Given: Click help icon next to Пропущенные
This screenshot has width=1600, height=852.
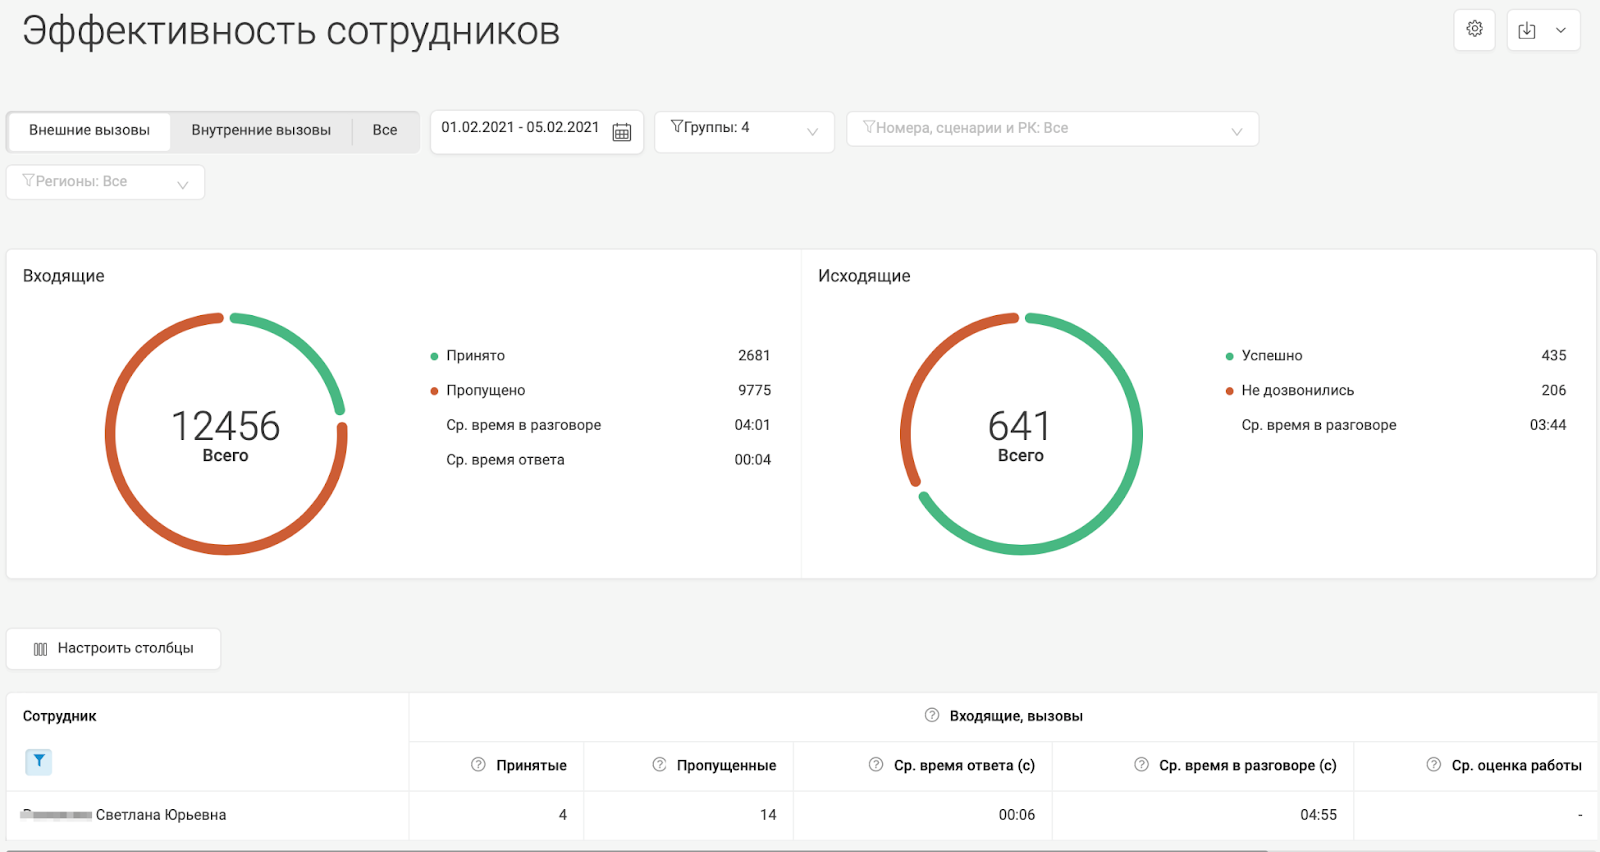Looking at the screenshot, I should click(659, 765).
